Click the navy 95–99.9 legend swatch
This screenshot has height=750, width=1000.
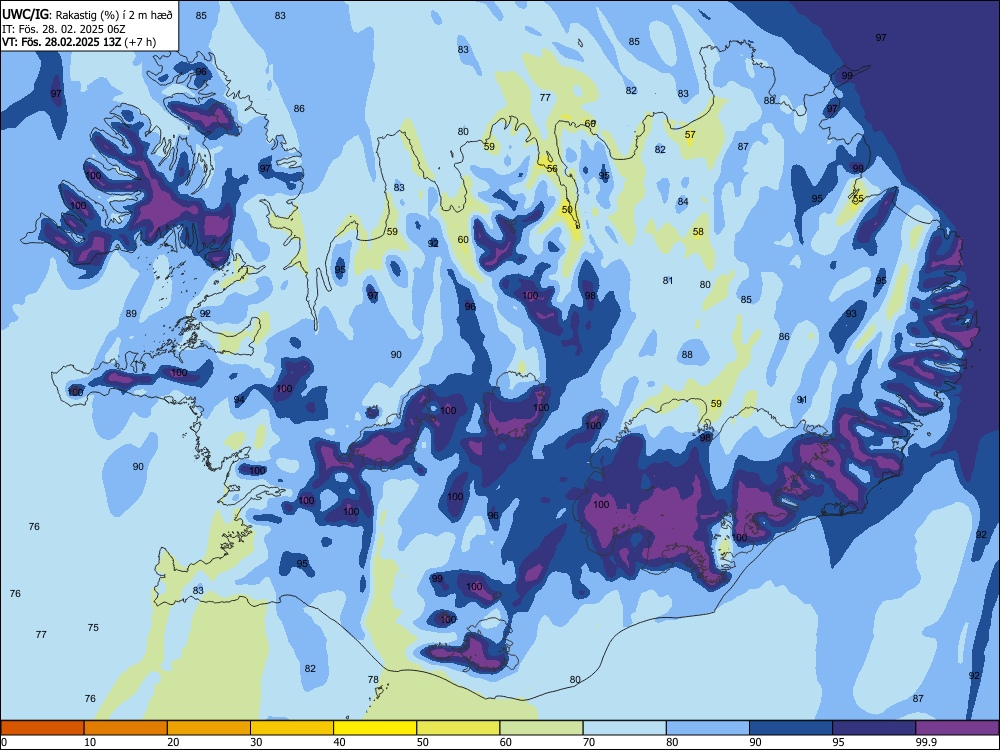[874, 728]
